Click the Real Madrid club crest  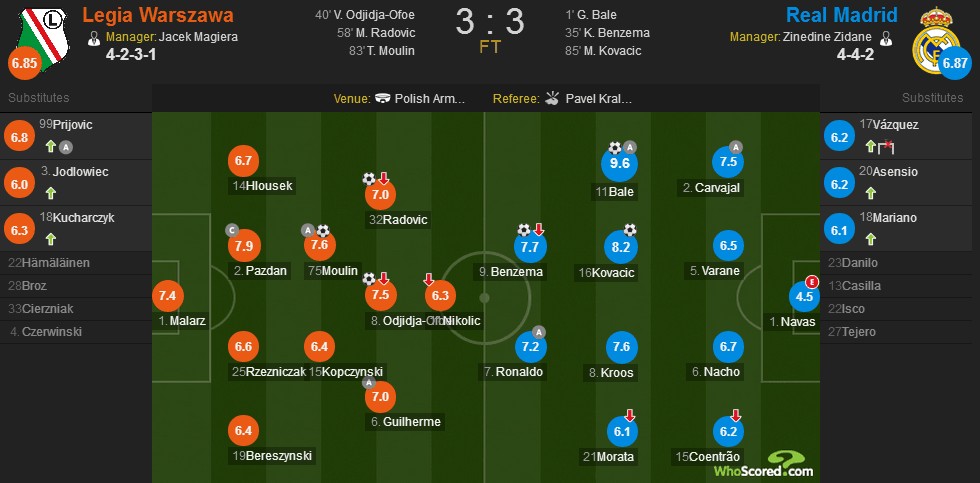click(936, 41)
